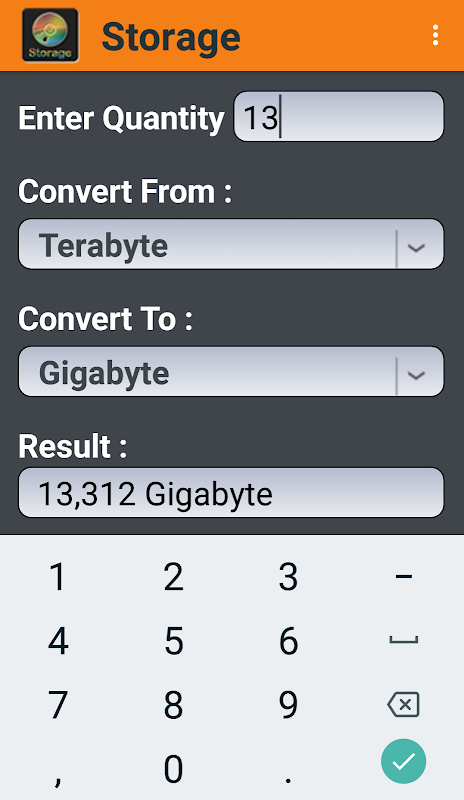The image size is (464, 800).
Task: Tap number 3 on the keypad
Action: [288, 577]
